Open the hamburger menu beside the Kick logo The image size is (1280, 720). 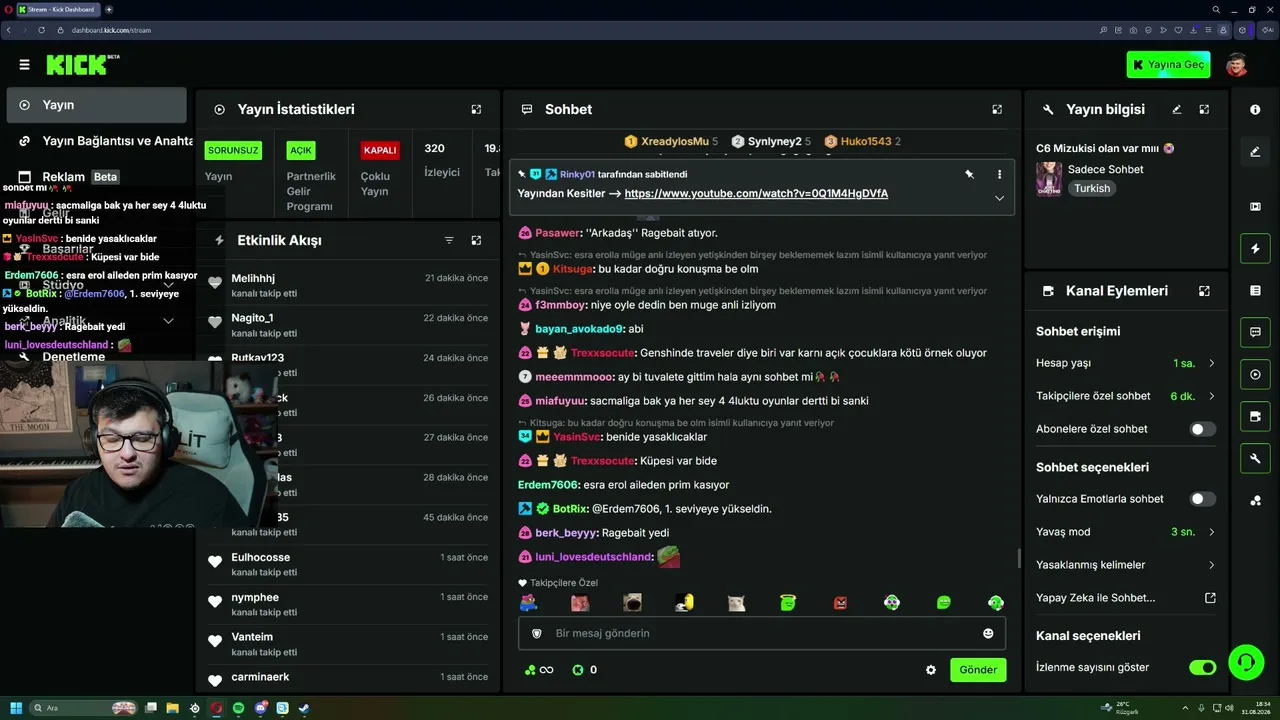click(24, 65)
